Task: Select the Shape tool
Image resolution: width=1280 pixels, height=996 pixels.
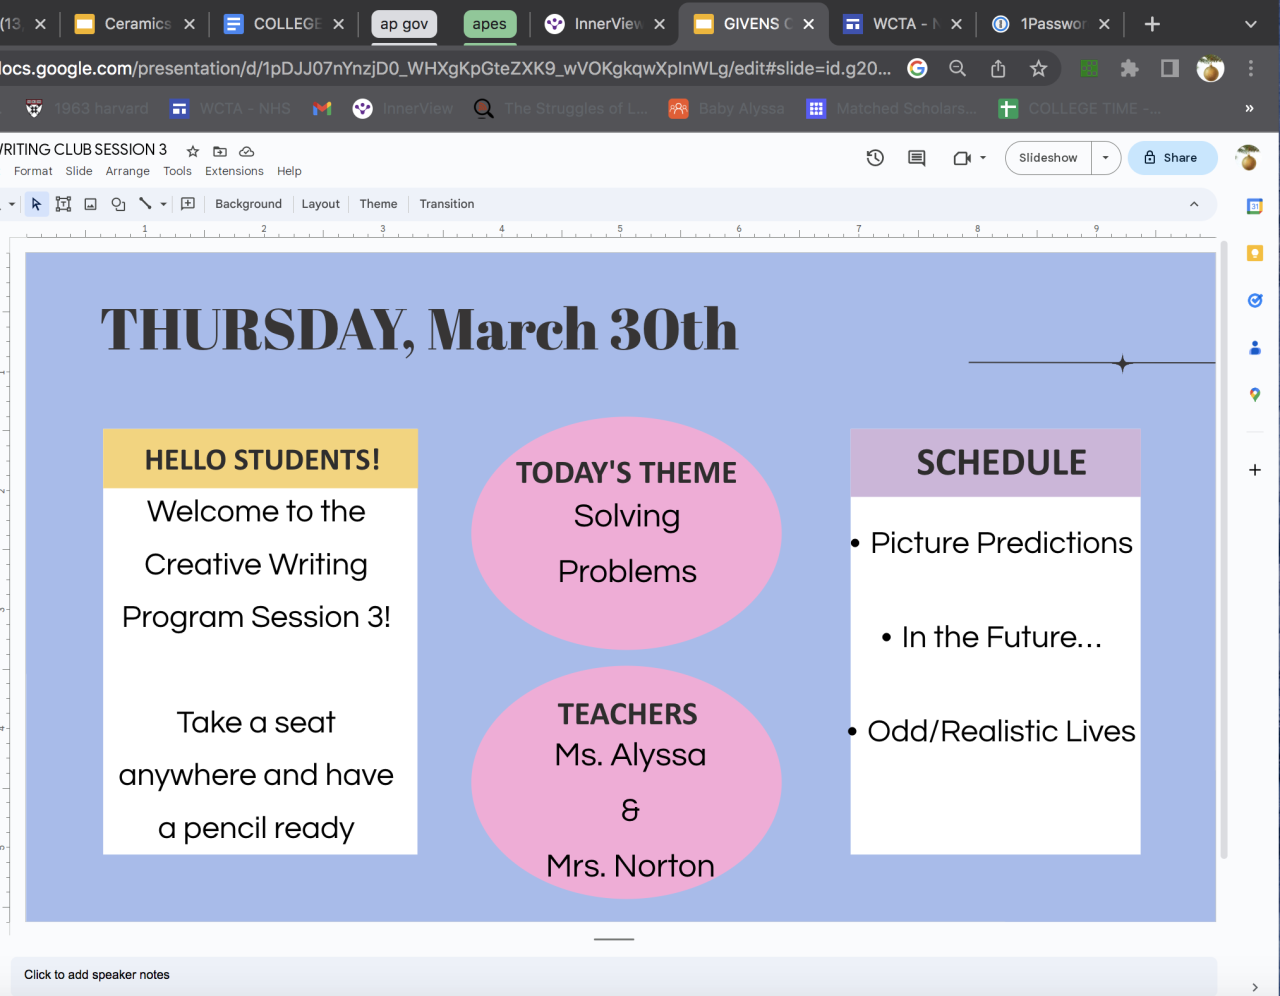Action: [118, 204]
